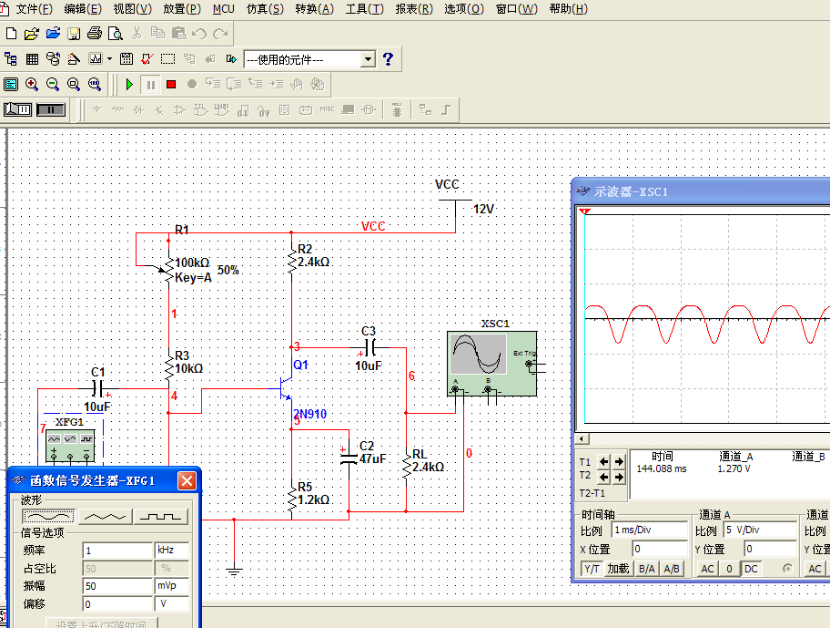Open the 工具(T) tools menu

pyautogui.click(x=364, y=9)
